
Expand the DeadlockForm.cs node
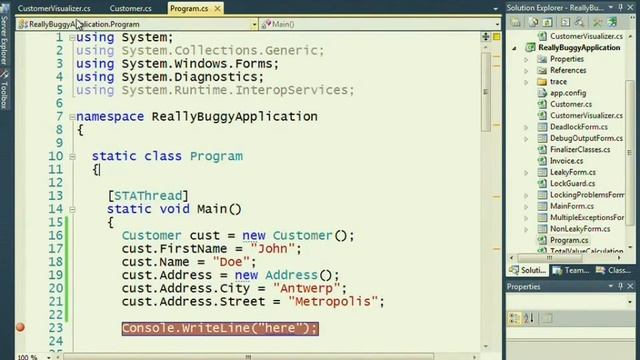pos(526,127)
